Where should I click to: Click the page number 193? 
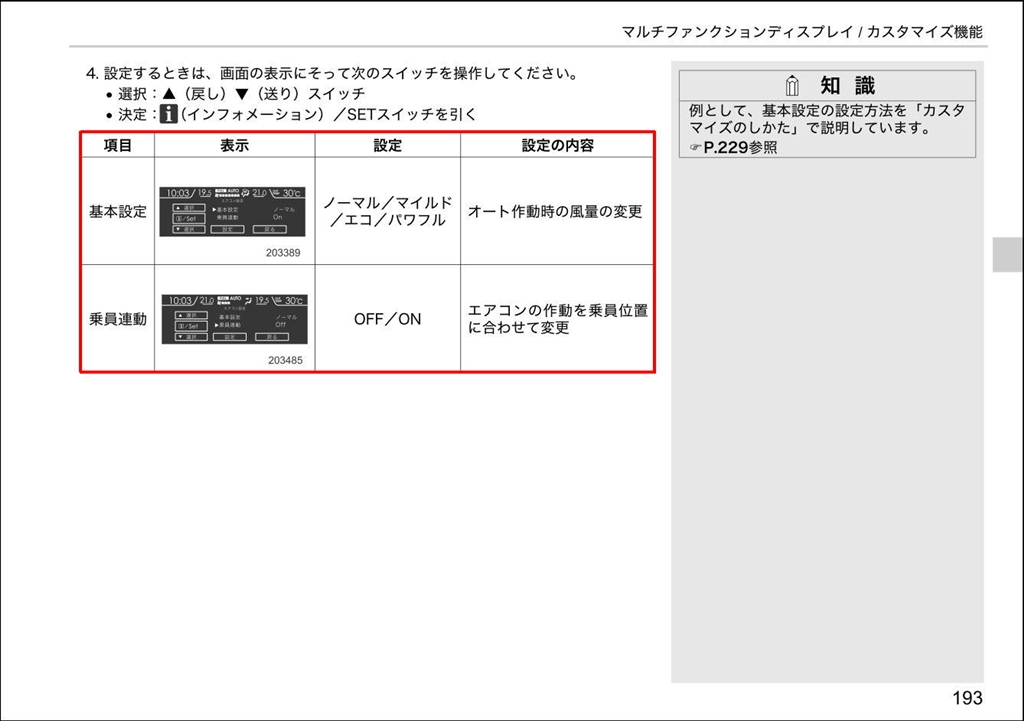(967, 698)
